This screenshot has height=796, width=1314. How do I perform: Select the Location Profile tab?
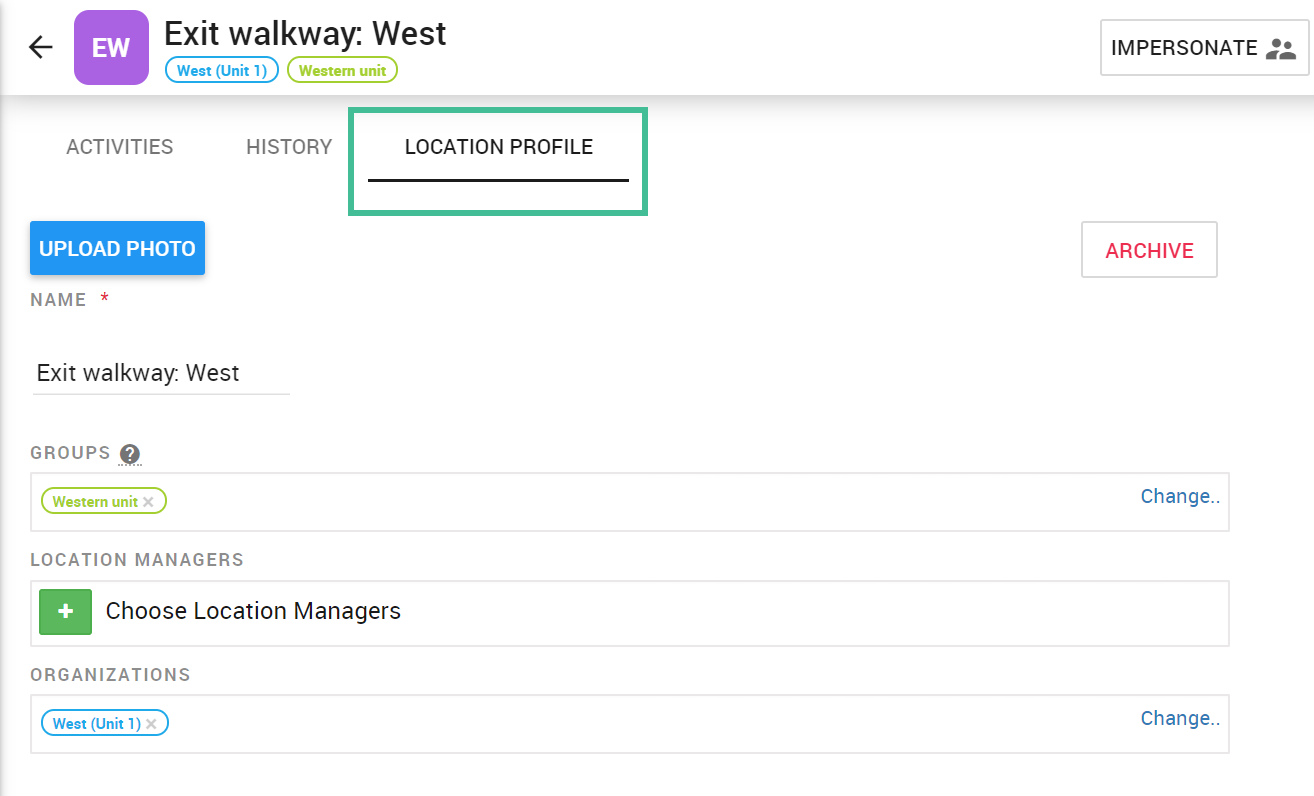click(x=499, y=147)
